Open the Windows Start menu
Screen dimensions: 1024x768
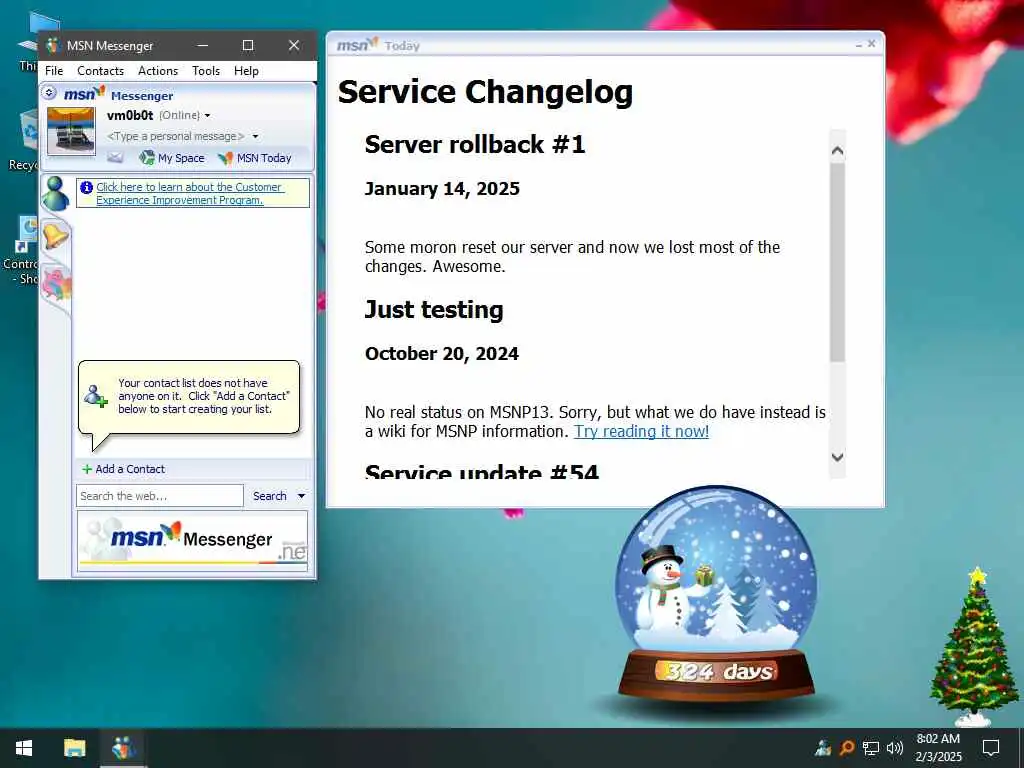(24, 748)
